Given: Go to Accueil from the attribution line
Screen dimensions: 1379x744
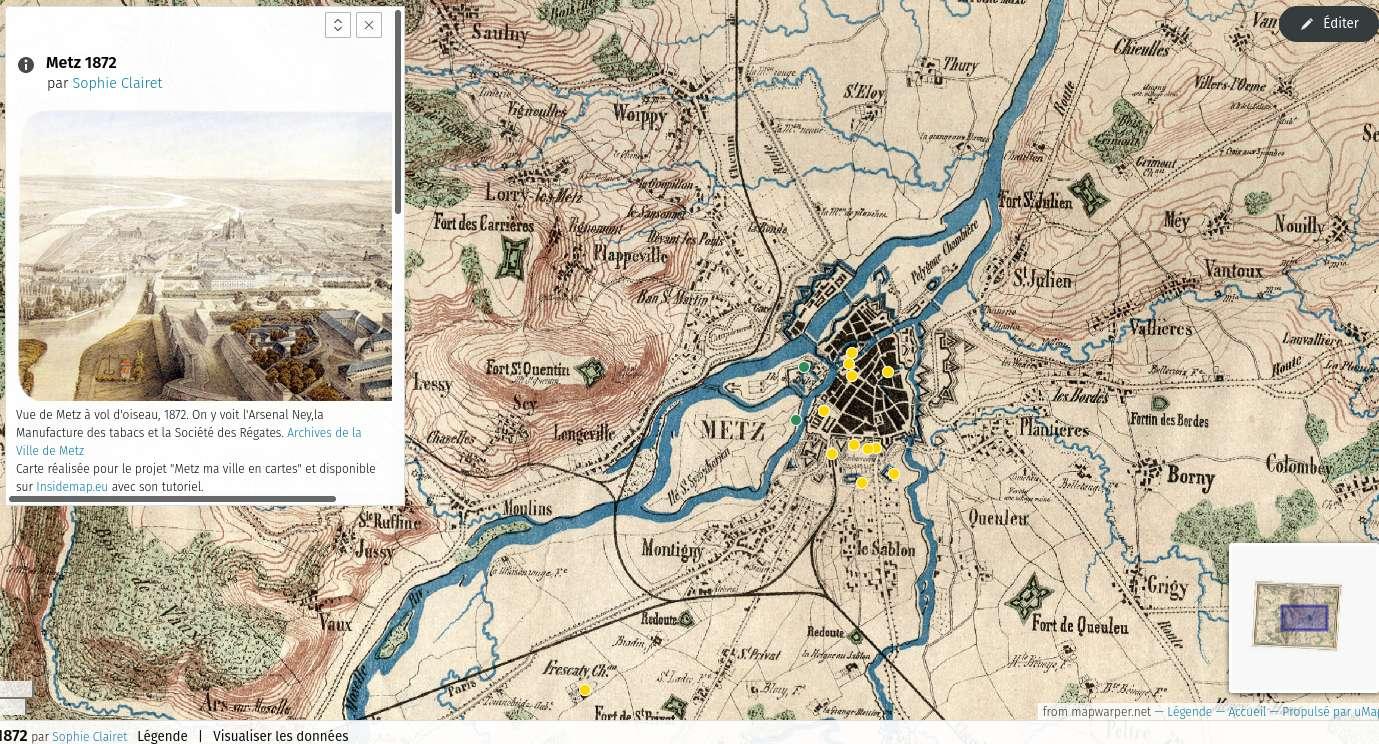Looking at the screenshot, I should 1246,712.
